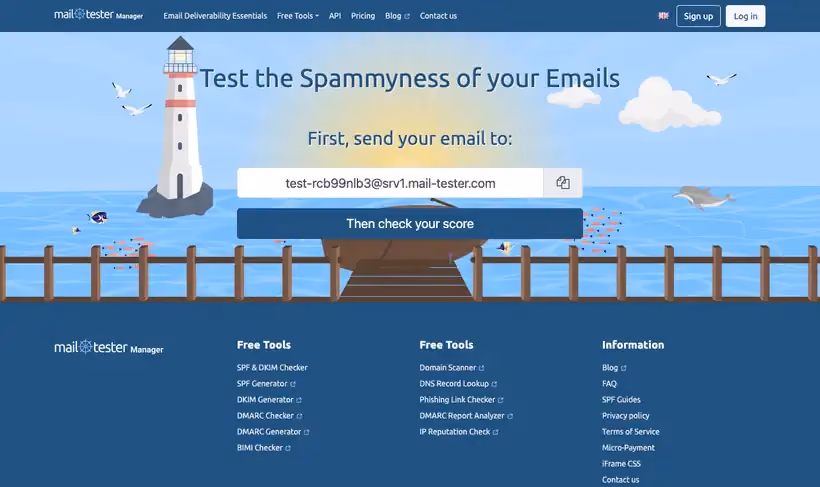
Task: Copy the test email address icon
Action: 563,183
